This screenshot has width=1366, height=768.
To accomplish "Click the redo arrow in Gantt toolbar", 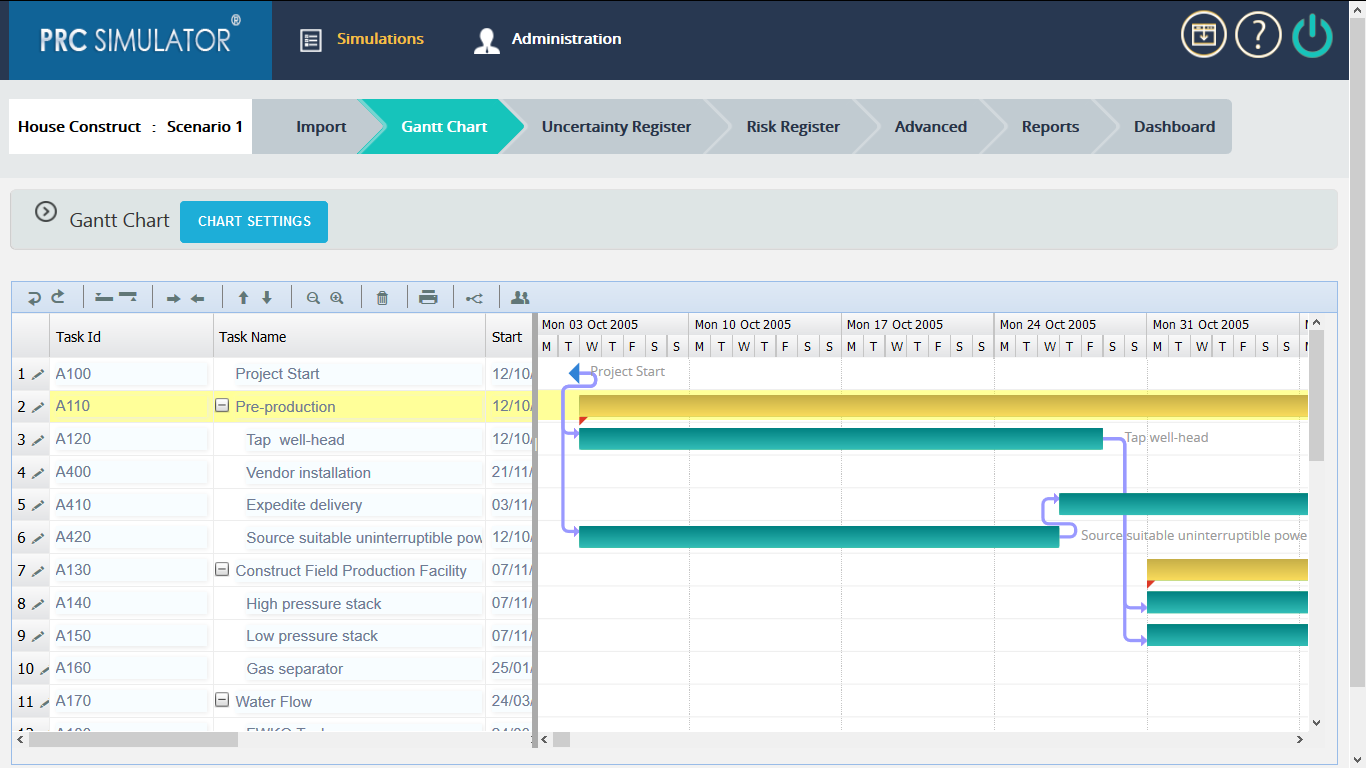I will click(58, 297).
